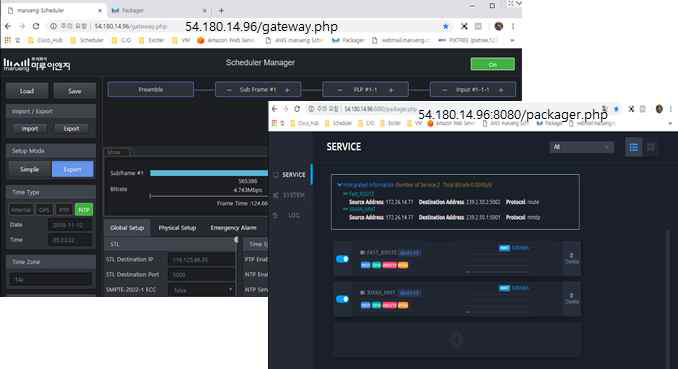Toggle the first Packager service switch
The width and height of the screenshot is (678, 369).
(342, 259)
